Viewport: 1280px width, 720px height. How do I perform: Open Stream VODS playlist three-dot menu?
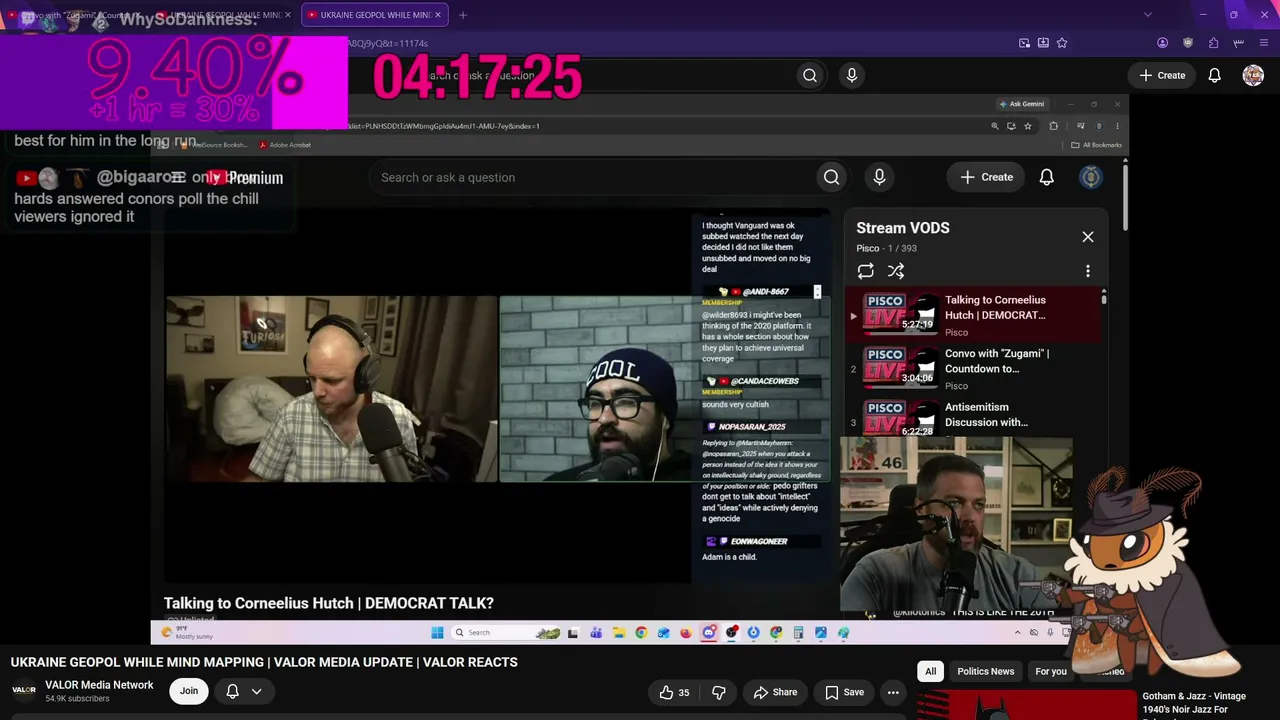tap(1088, 271)
